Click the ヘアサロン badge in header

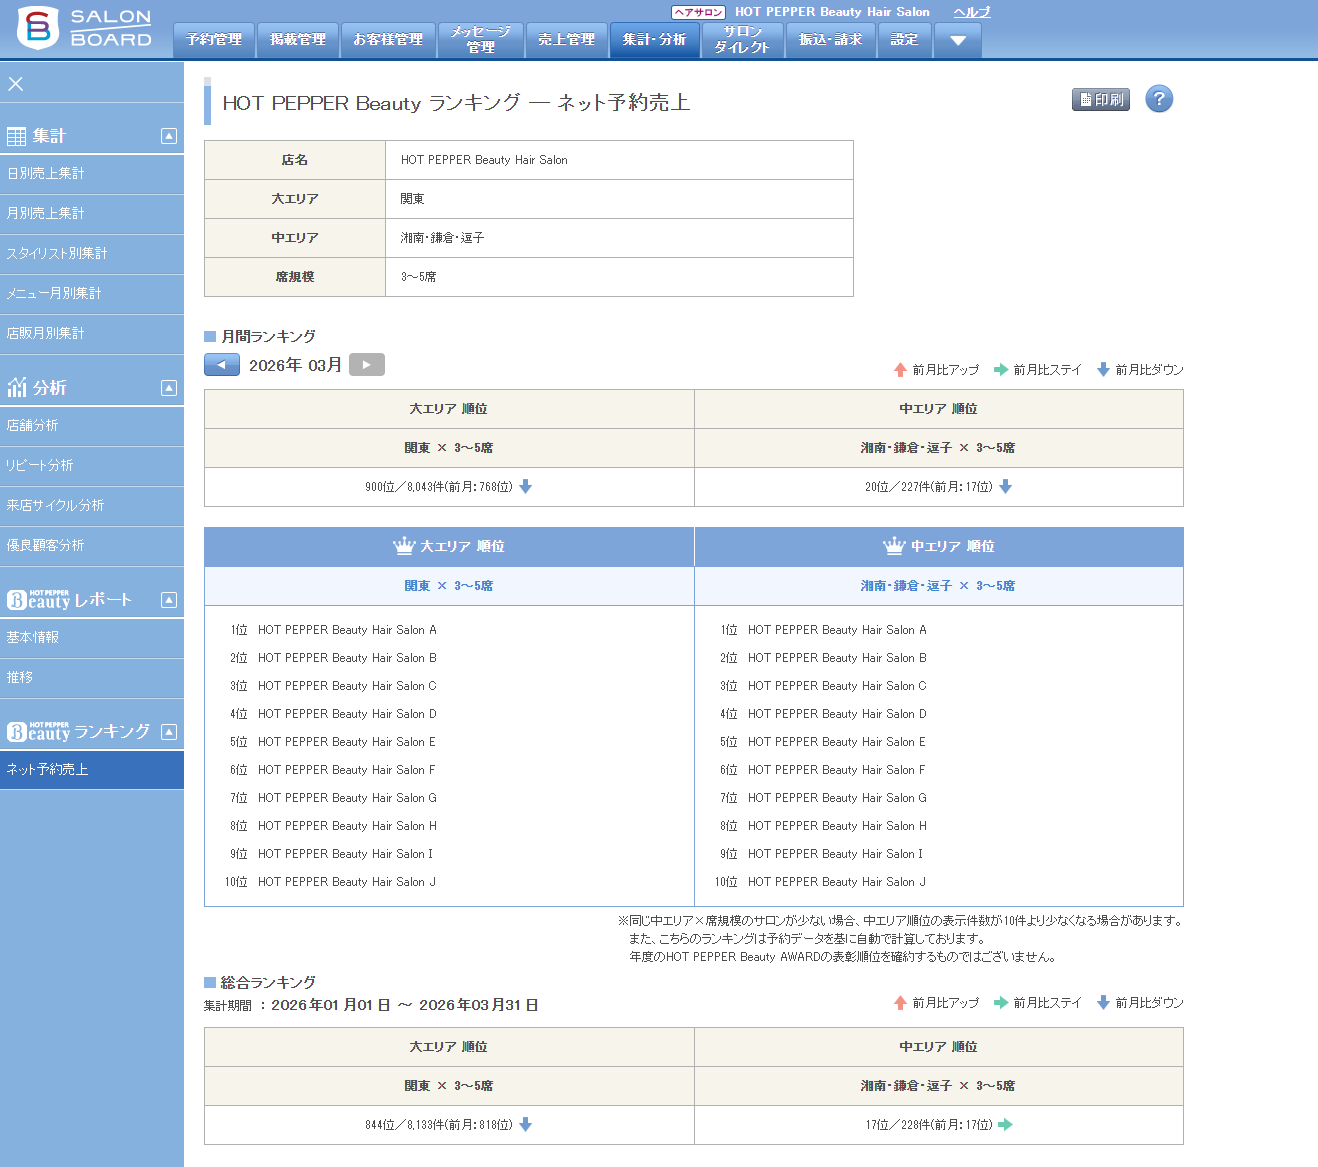pyautogui.click(x=698, y=12)
